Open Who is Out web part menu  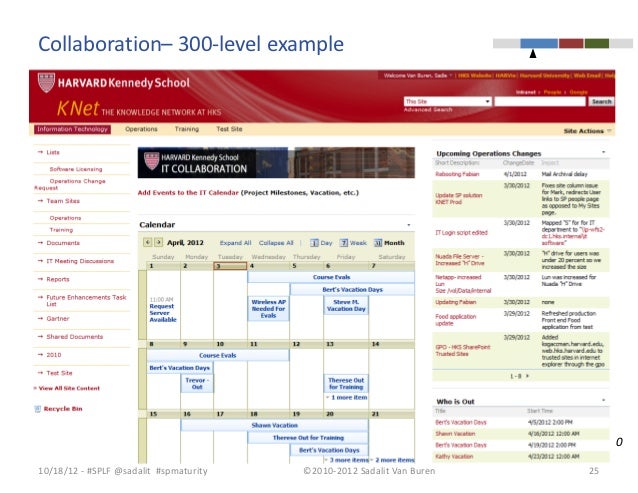point(603,400)
